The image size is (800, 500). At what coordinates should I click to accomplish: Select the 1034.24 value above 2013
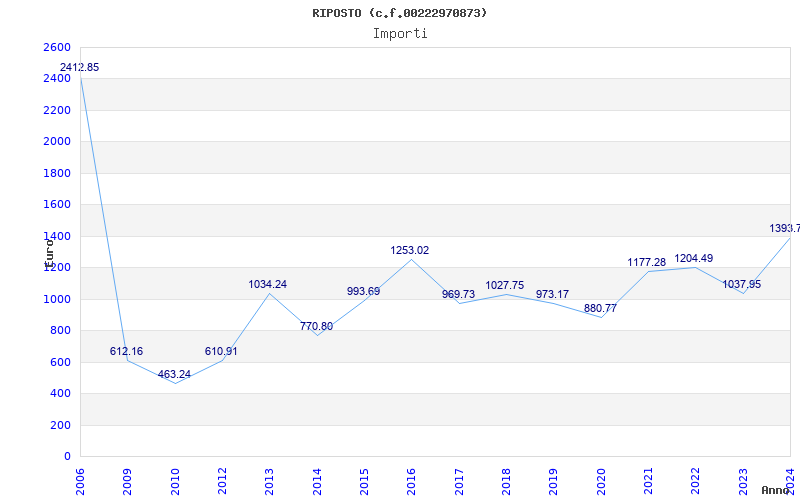[x=268, y=285]
